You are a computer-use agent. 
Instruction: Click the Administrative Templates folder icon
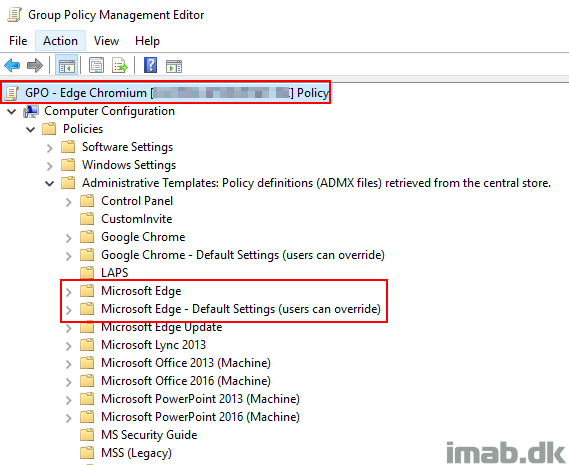point(68,183)
